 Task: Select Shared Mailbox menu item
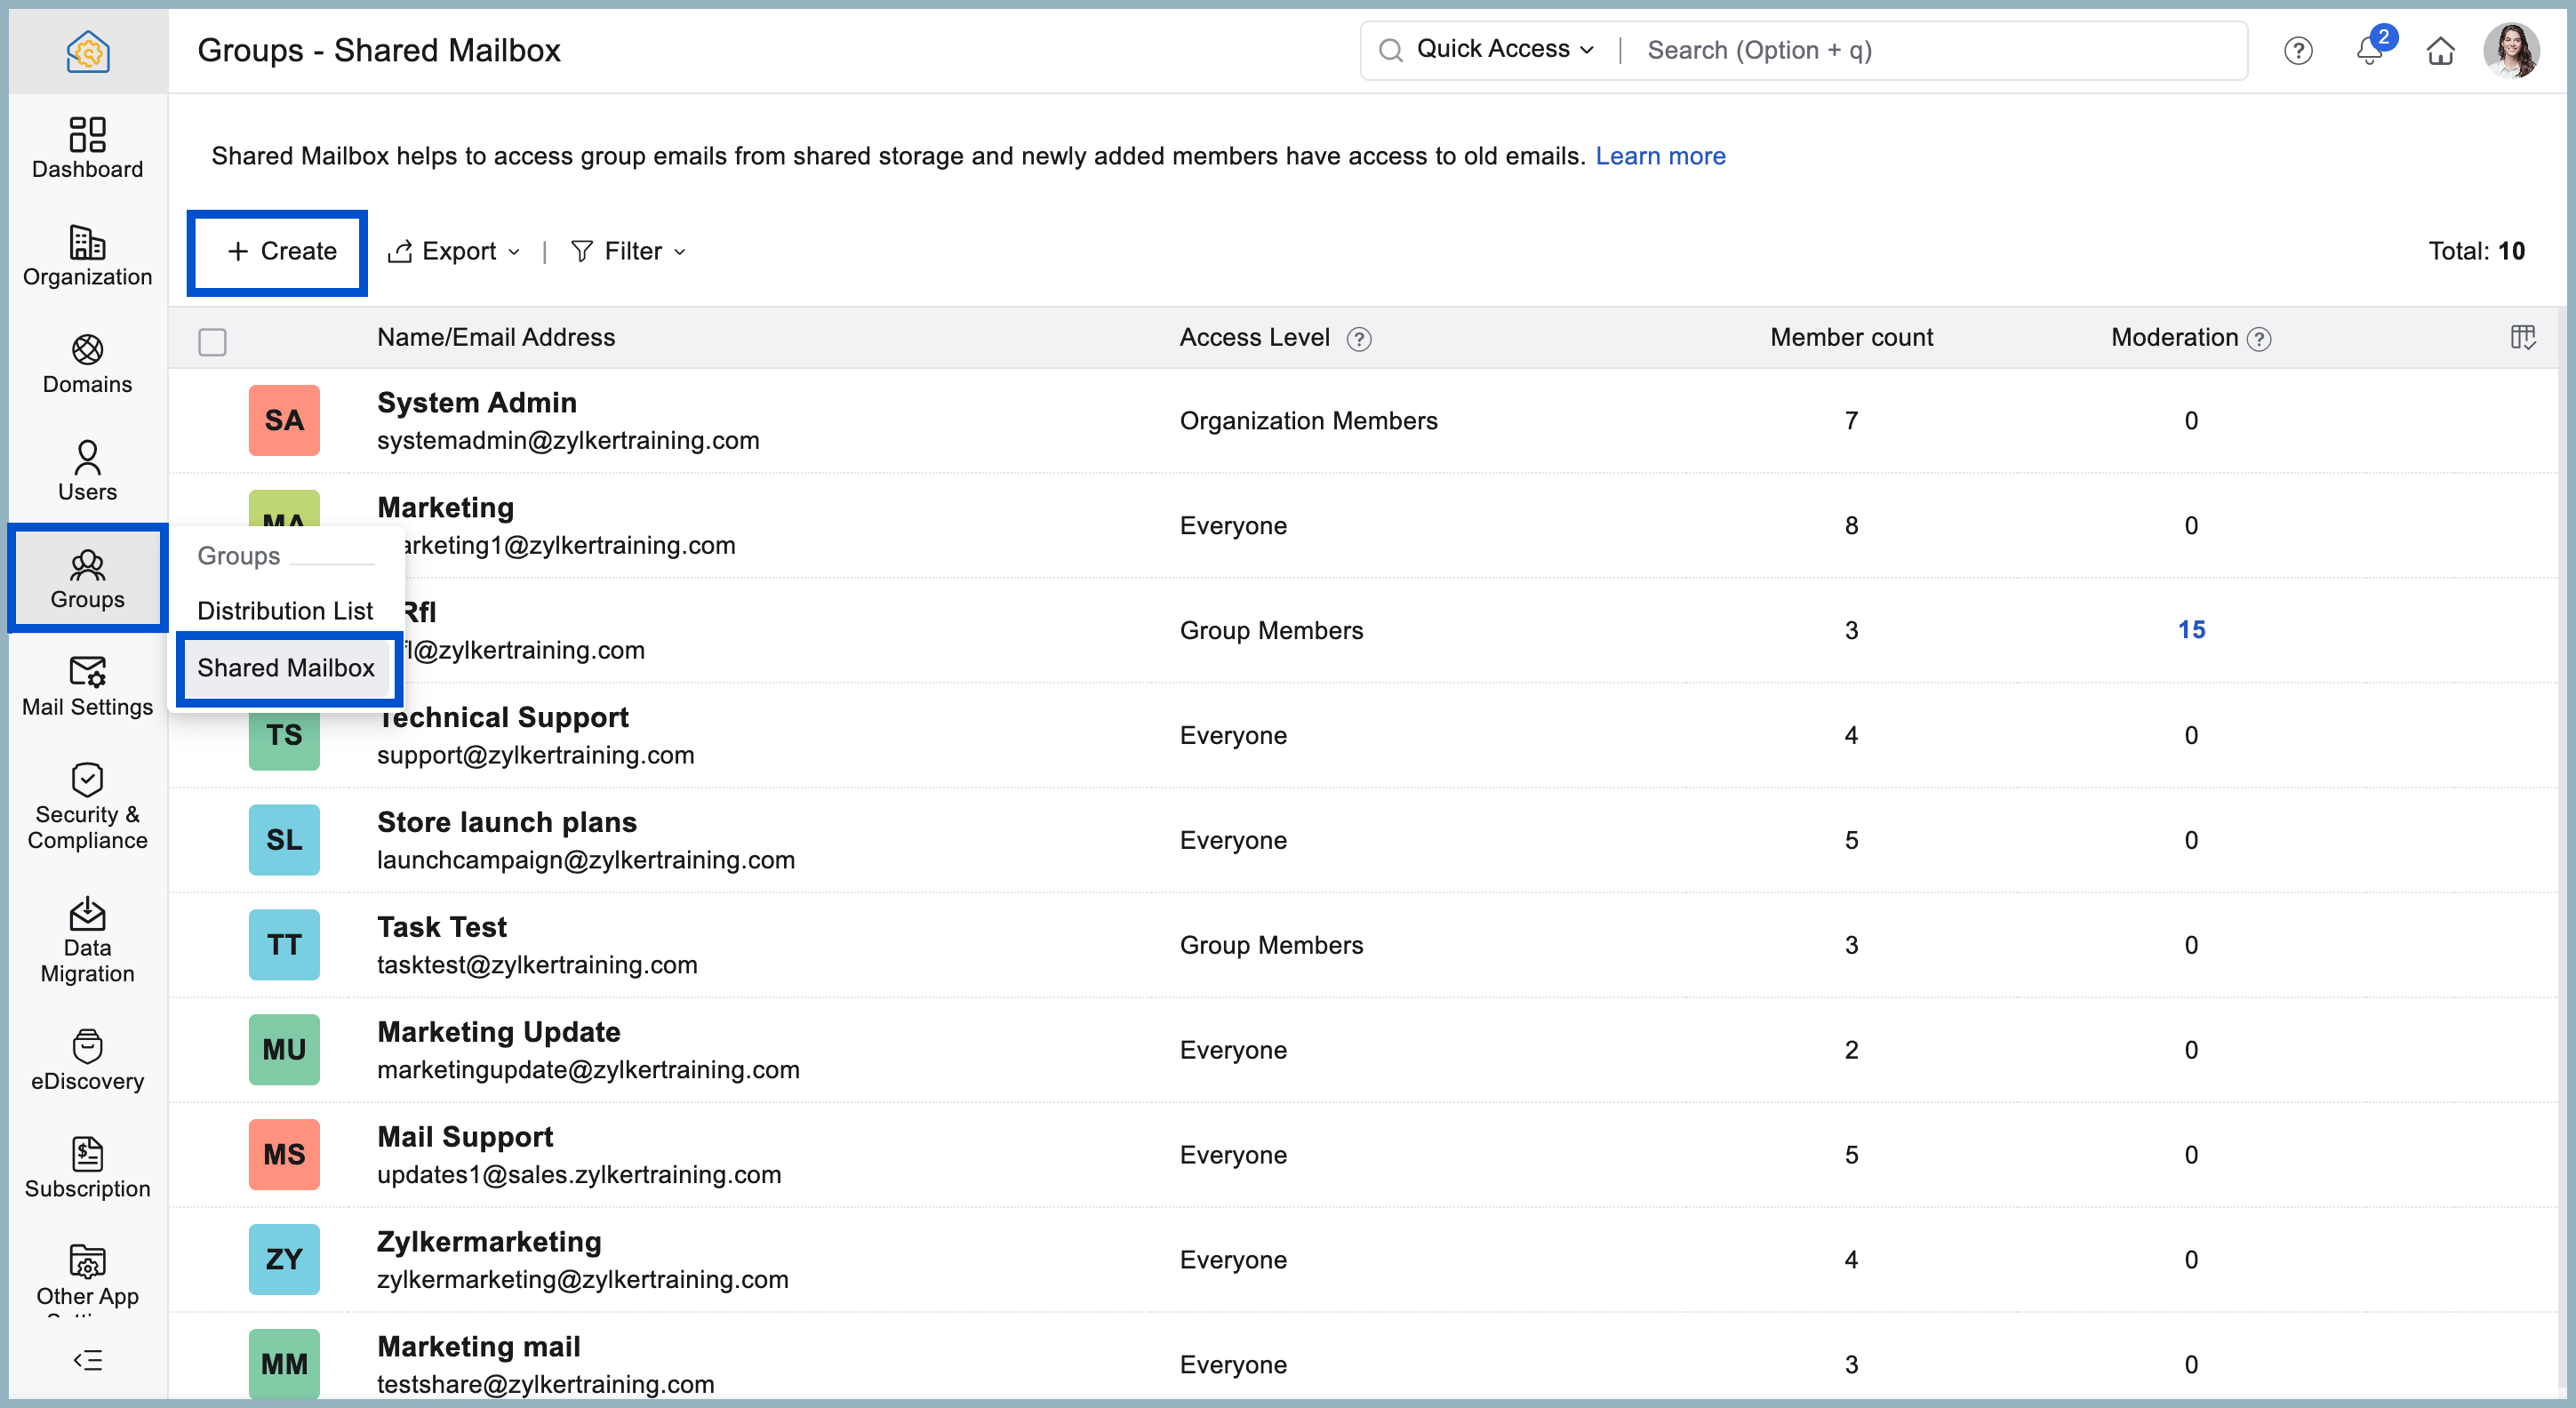(285, 667)
